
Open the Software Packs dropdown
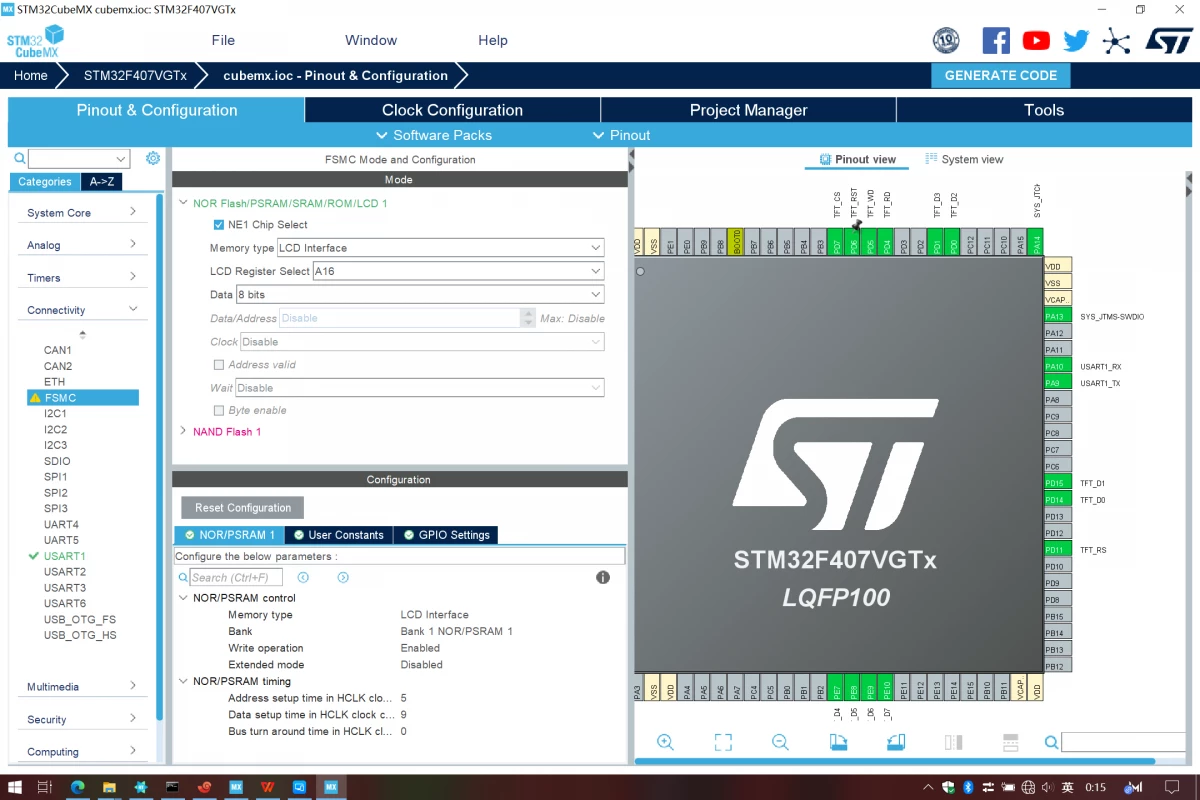pos(434,135)
